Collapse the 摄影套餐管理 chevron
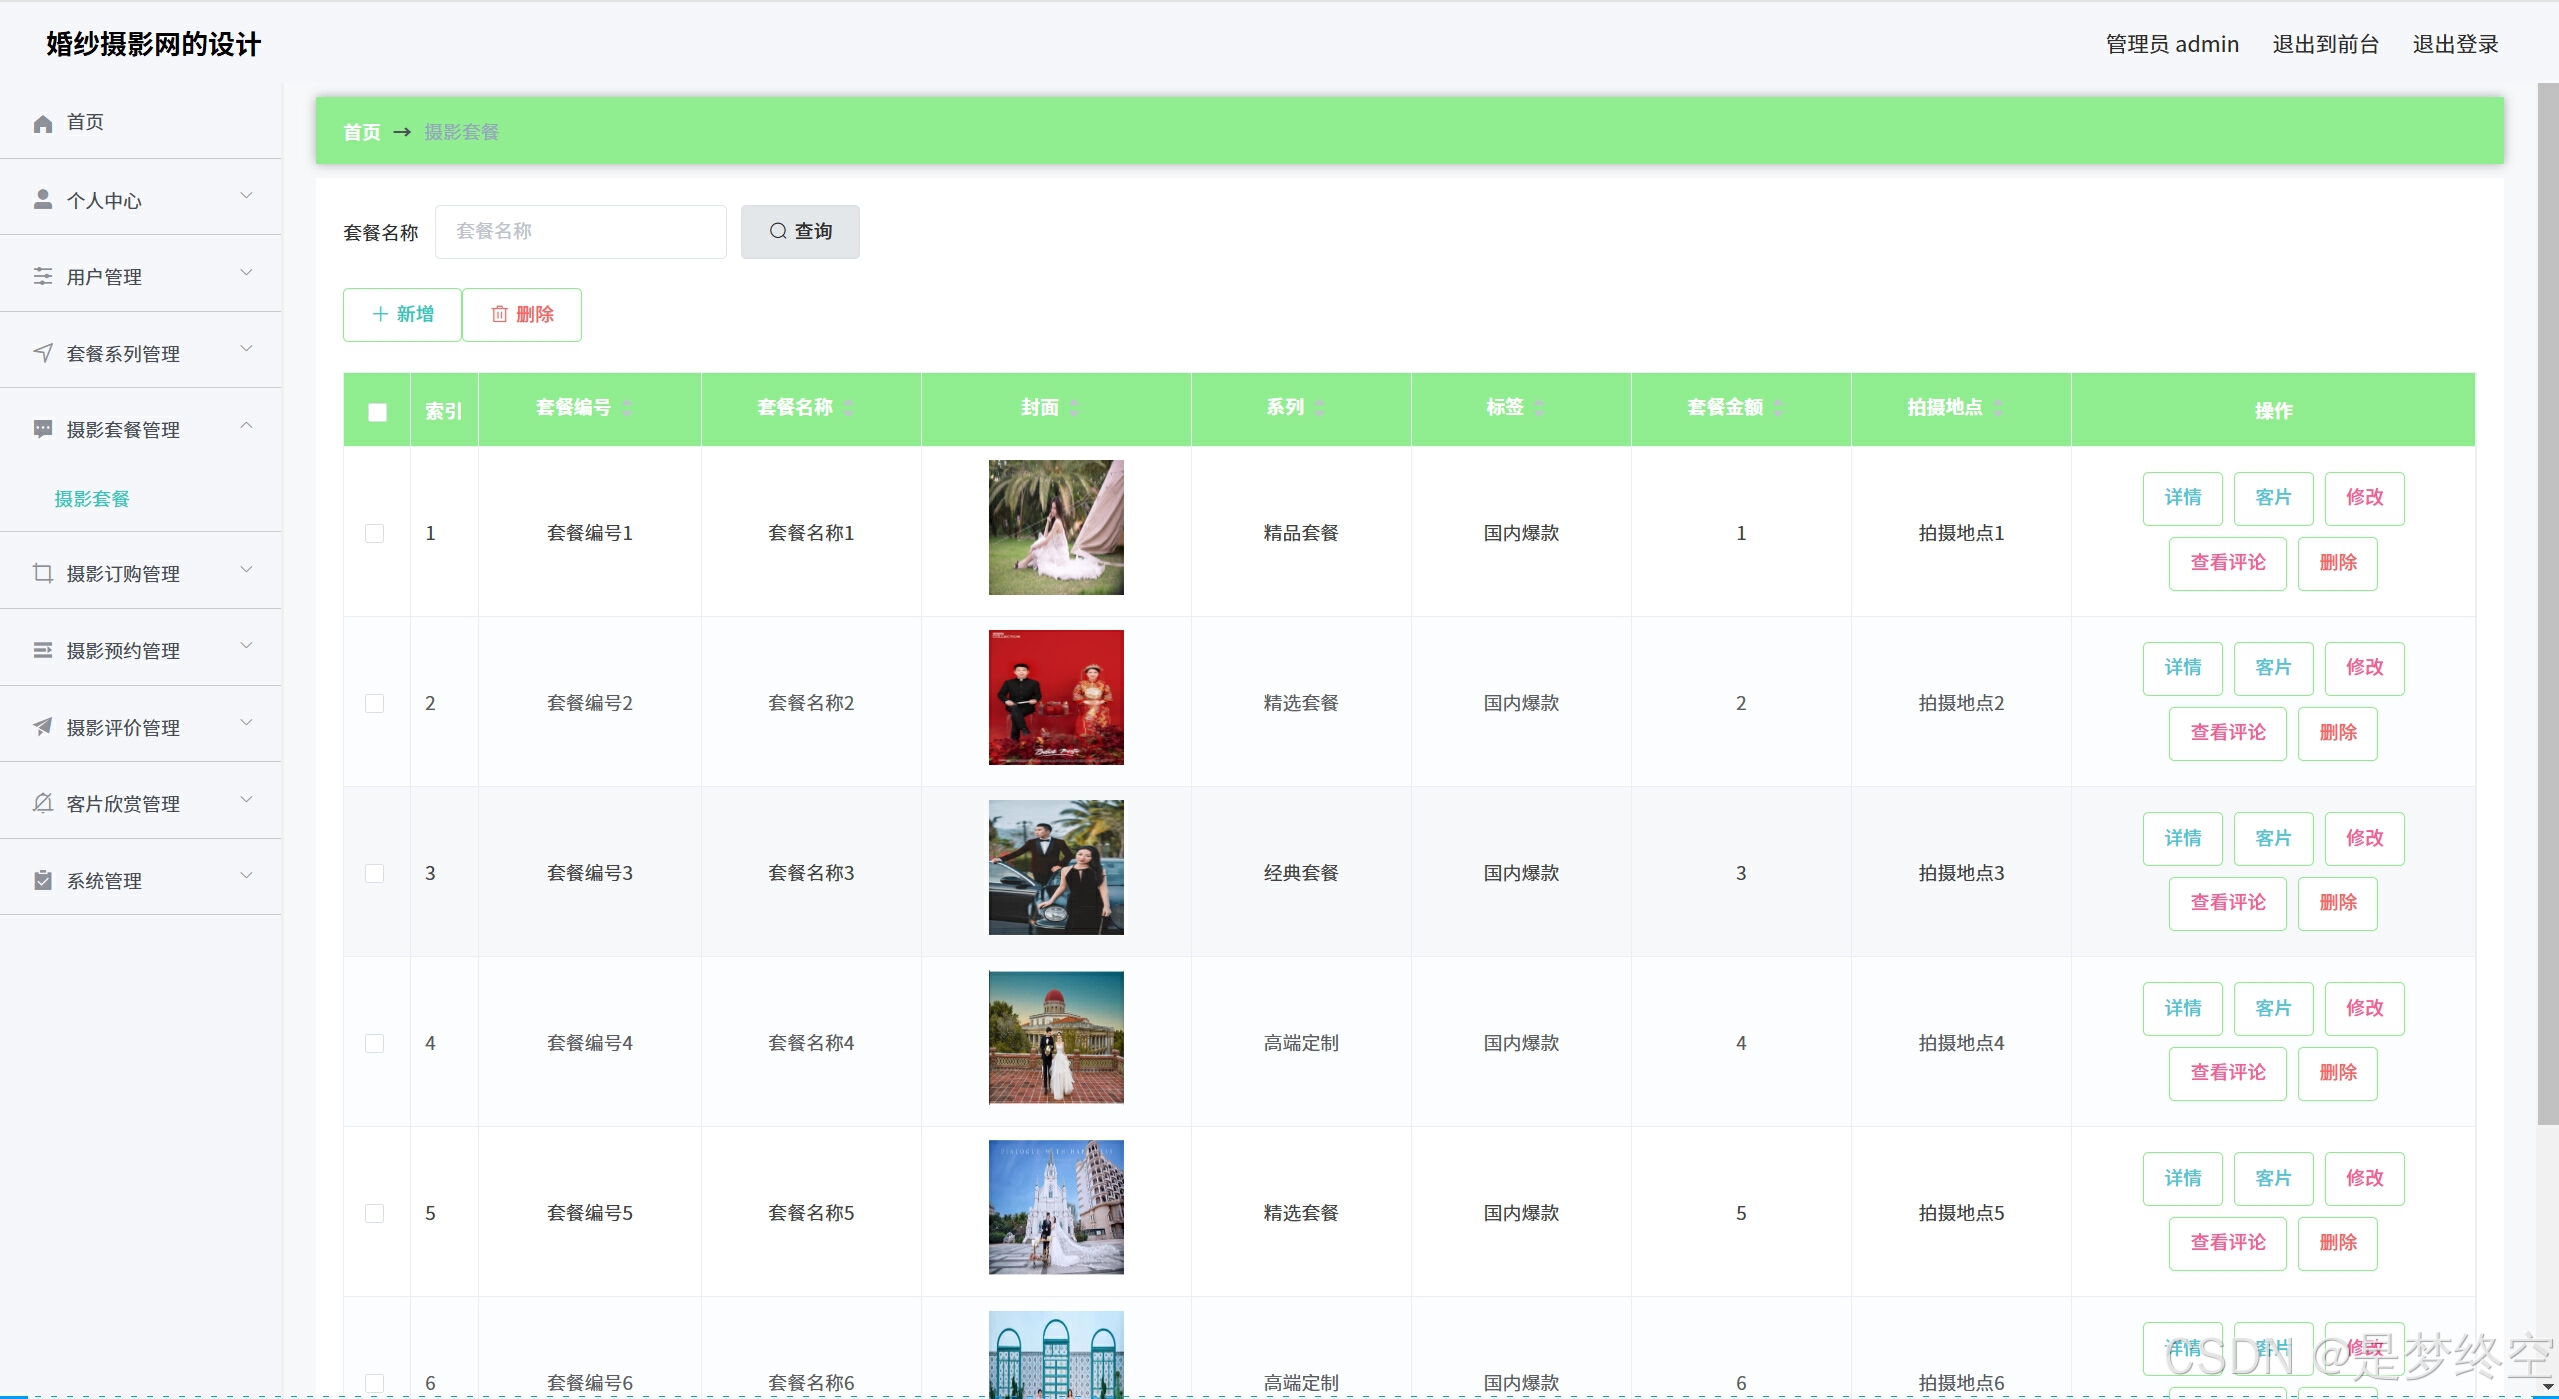This screenshot has height=1399, width=2559. [246, 427]
